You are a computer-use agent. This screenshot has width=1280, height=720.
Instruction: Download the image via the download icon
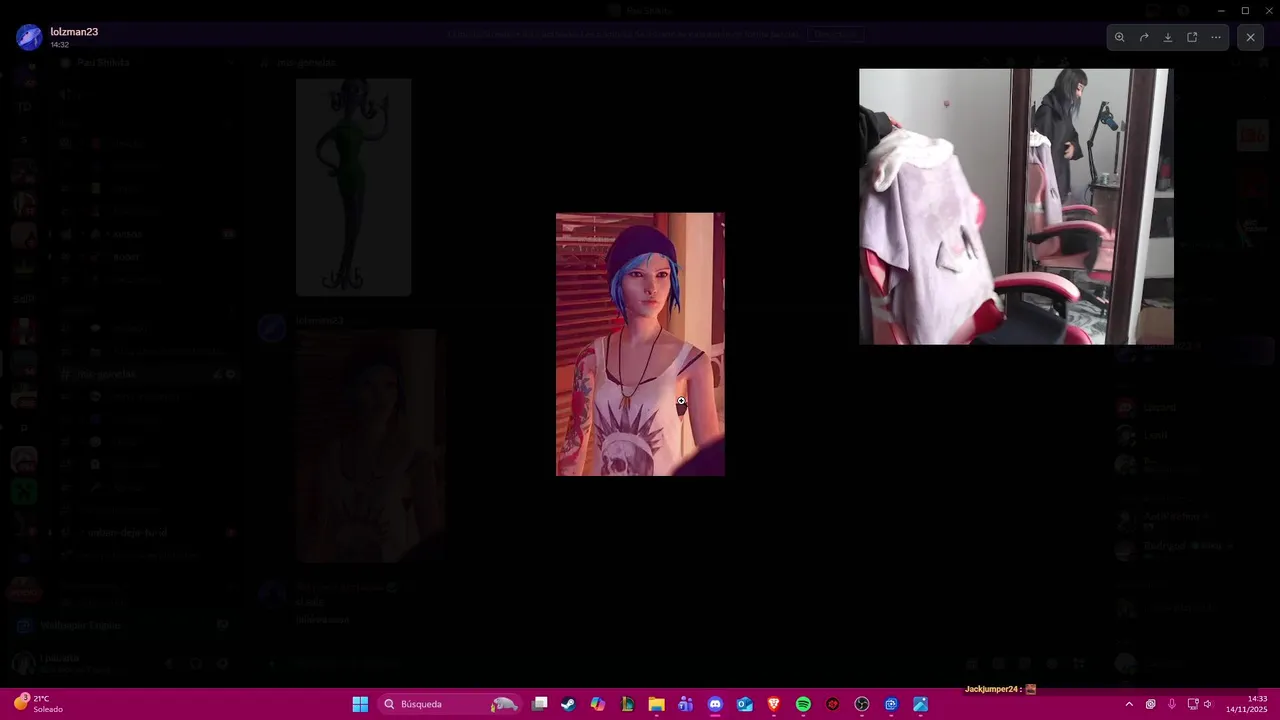tap(1168, 37)
